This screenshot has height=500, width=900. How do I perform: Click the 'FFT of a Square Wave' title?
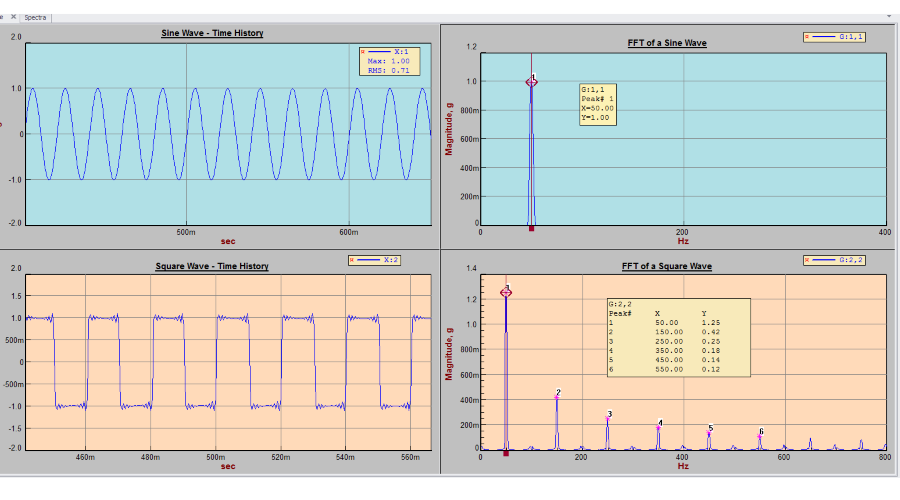[666, 266]
